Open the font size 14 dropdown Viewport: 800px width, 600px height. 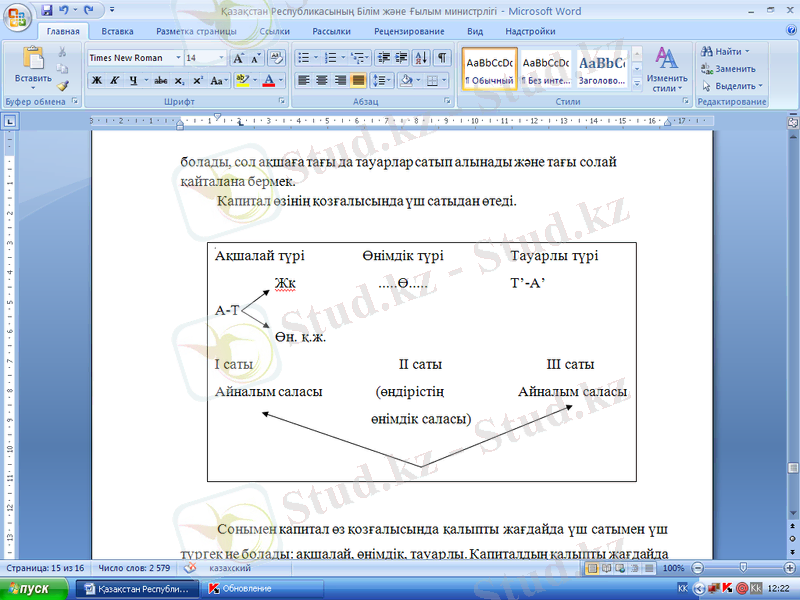[x=221, y=58]
